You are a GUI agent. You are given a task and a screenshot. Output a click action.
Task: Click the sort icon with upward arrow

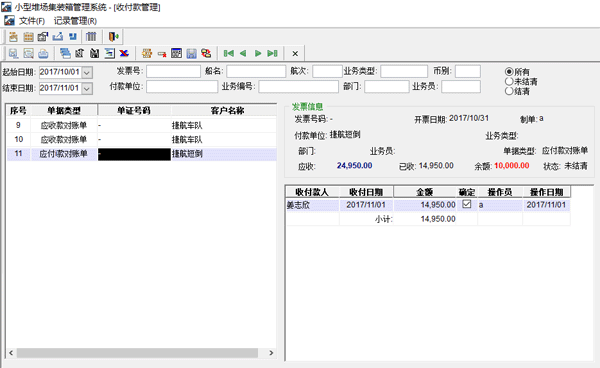(80, 54)
